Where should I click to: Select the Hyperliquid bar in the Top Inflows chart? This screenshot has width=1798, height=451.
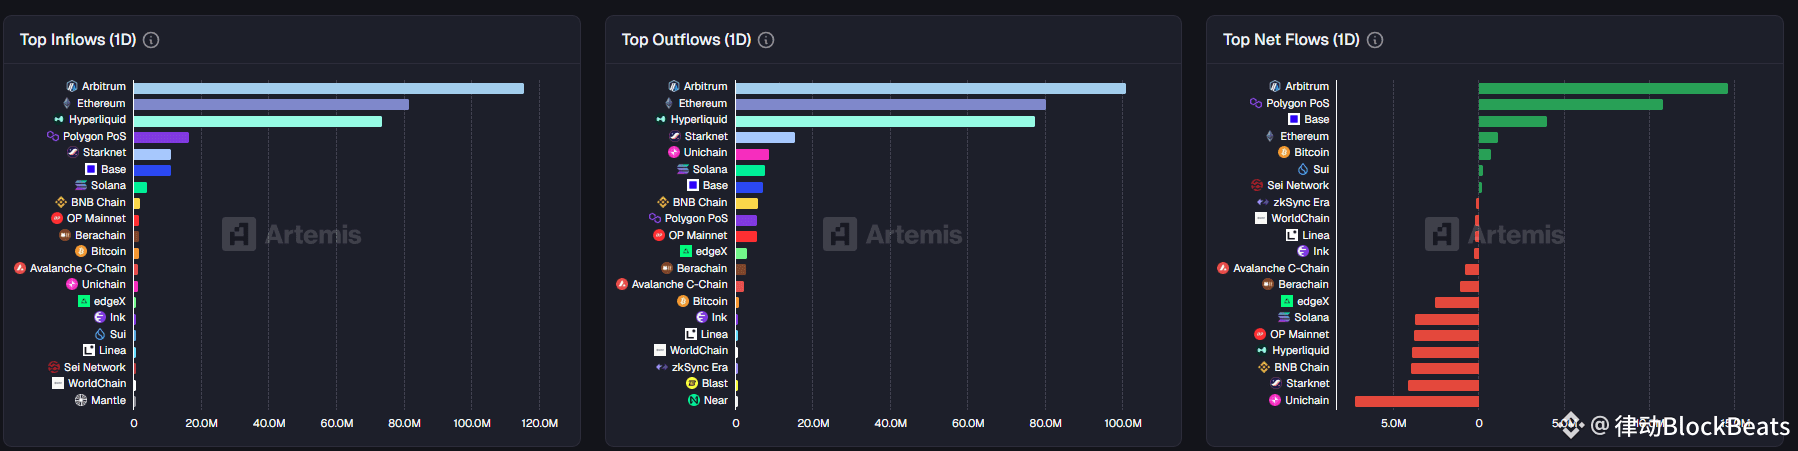tap(257, 121)
